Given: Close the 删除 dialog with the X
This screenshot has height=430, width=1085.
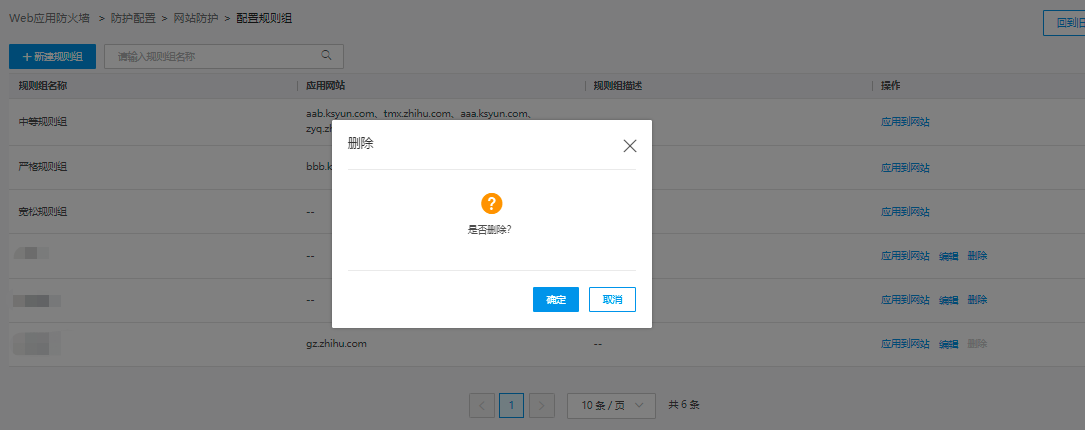Looking at the screenshot, I should pos(629,146).
